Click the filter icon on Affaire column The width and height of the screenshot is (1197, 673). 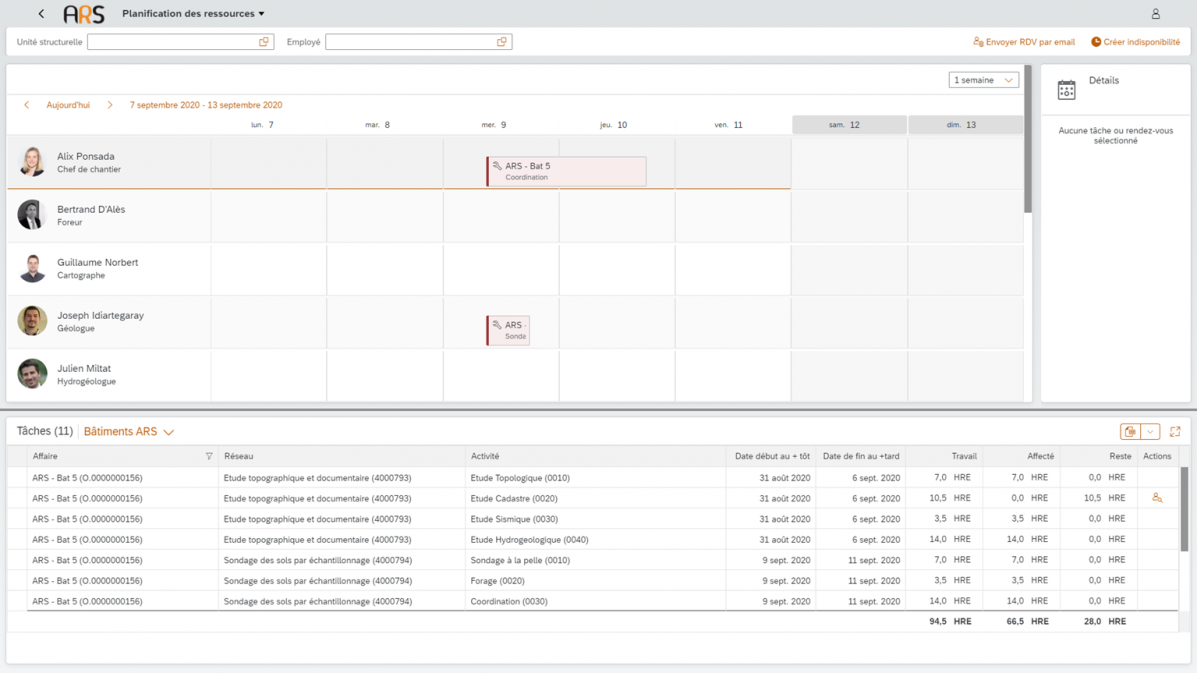point(209,456)
